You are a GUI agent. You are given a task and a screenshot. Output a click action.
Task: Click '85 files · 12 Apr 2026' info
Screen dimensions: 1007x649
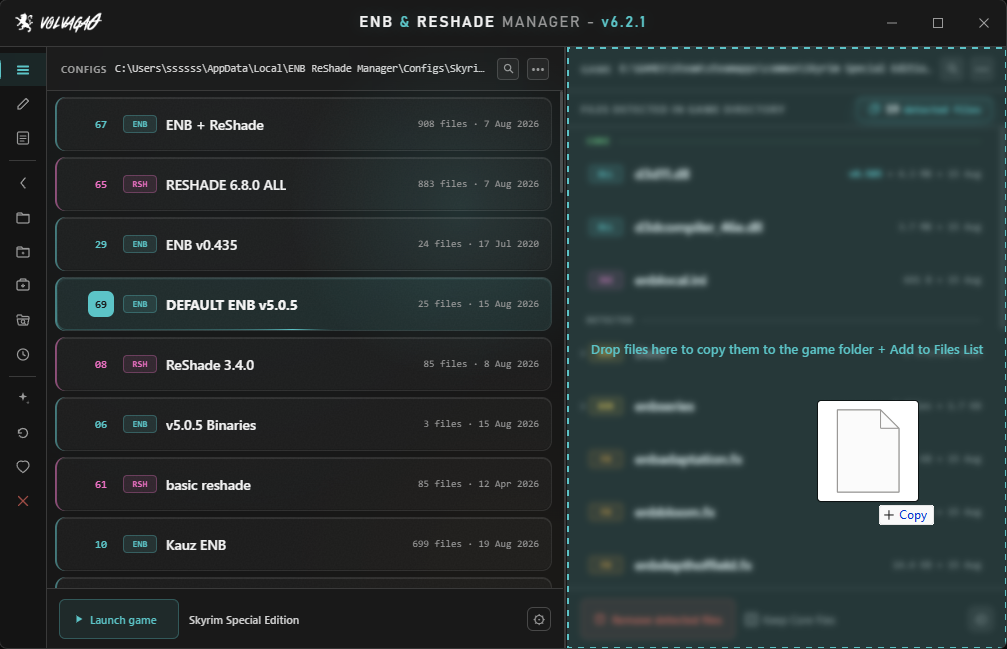[x=478, y=484]
